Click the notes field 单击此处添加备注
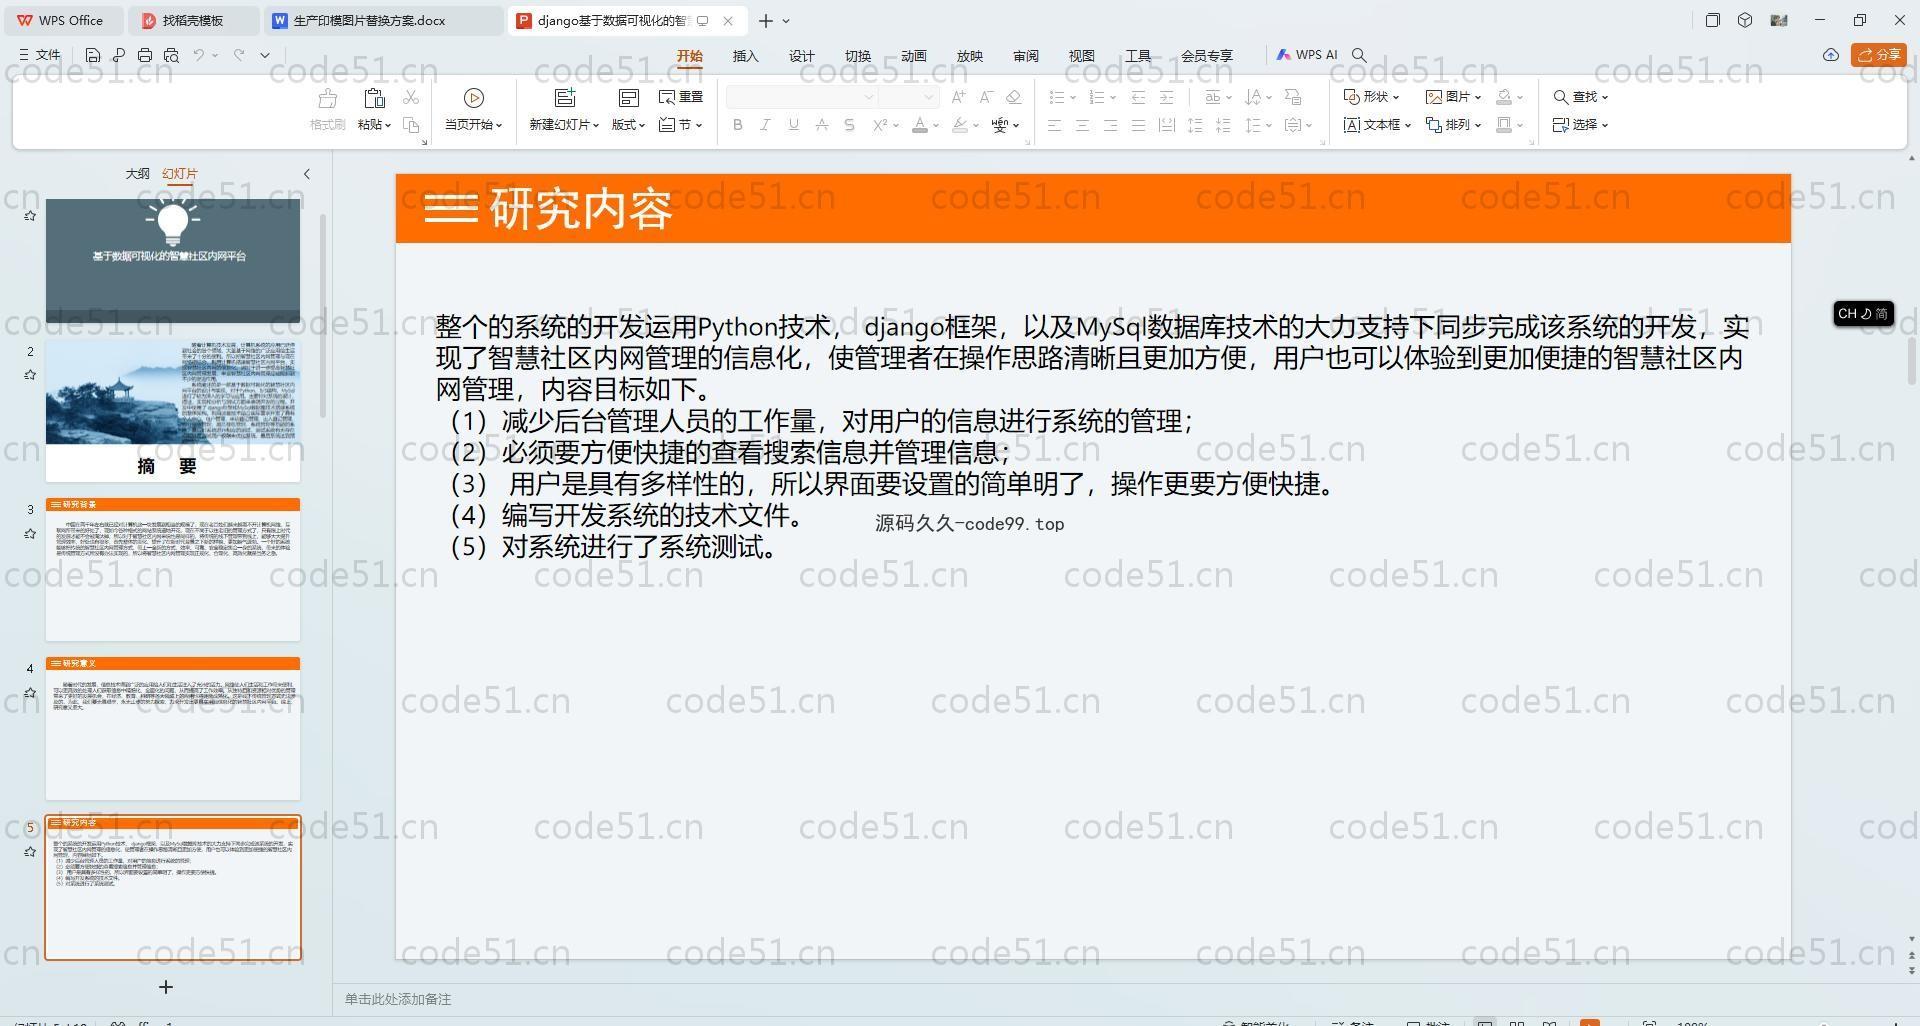The height and width of the screenshot is (1026, 1920). coord(398,999)
